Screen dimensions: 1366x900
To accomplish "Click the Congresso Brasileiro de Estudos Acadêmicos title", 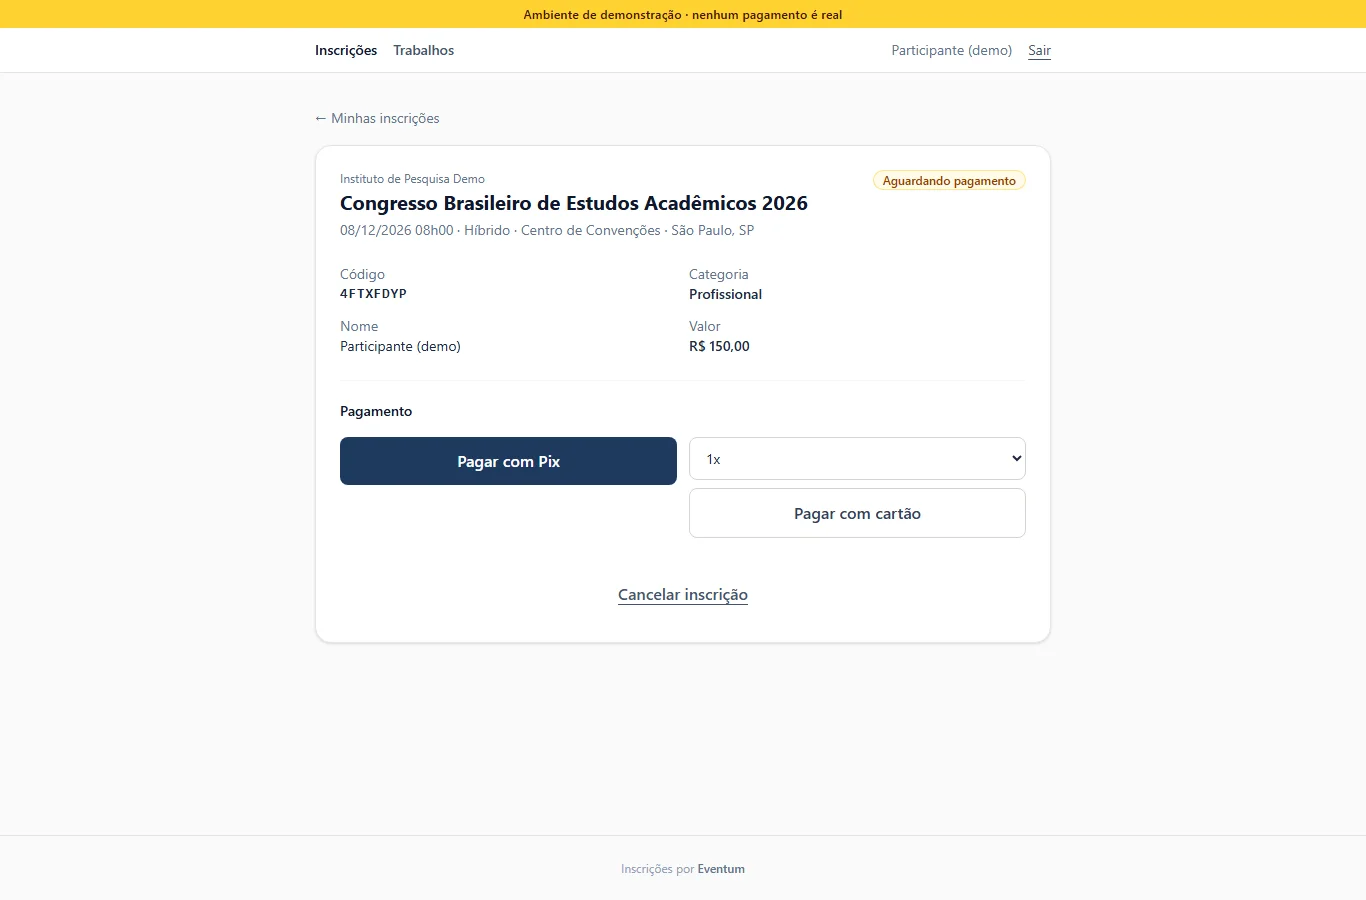I will 574,203.
